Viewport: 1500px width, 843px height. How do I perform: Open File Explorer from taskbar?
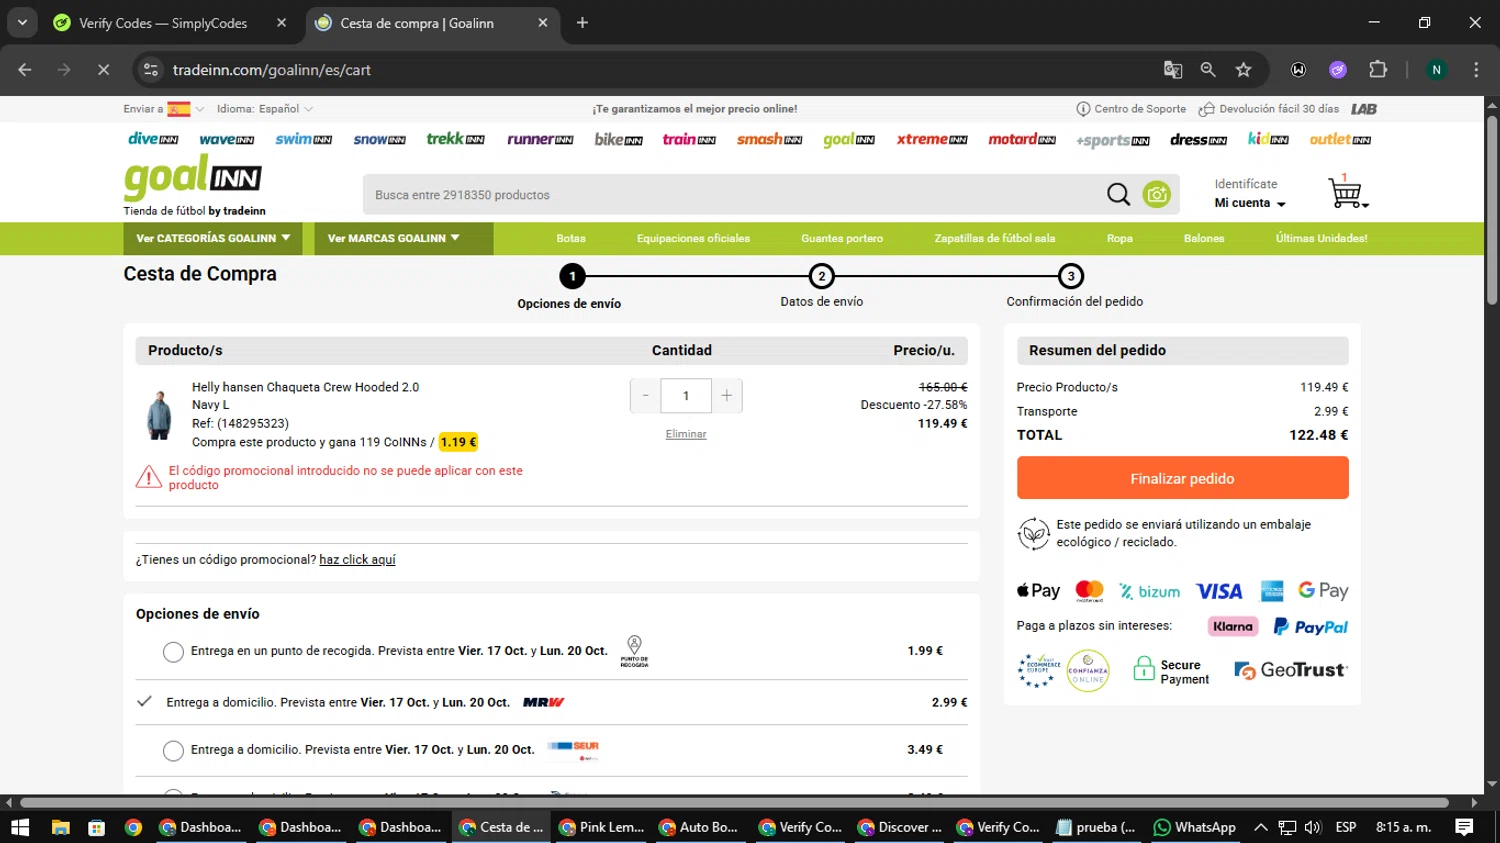pos(60,827)
